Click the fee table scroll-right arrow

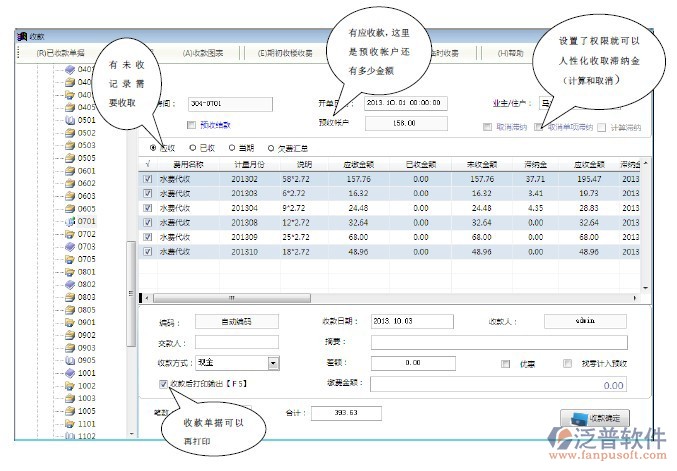[635, 298]
